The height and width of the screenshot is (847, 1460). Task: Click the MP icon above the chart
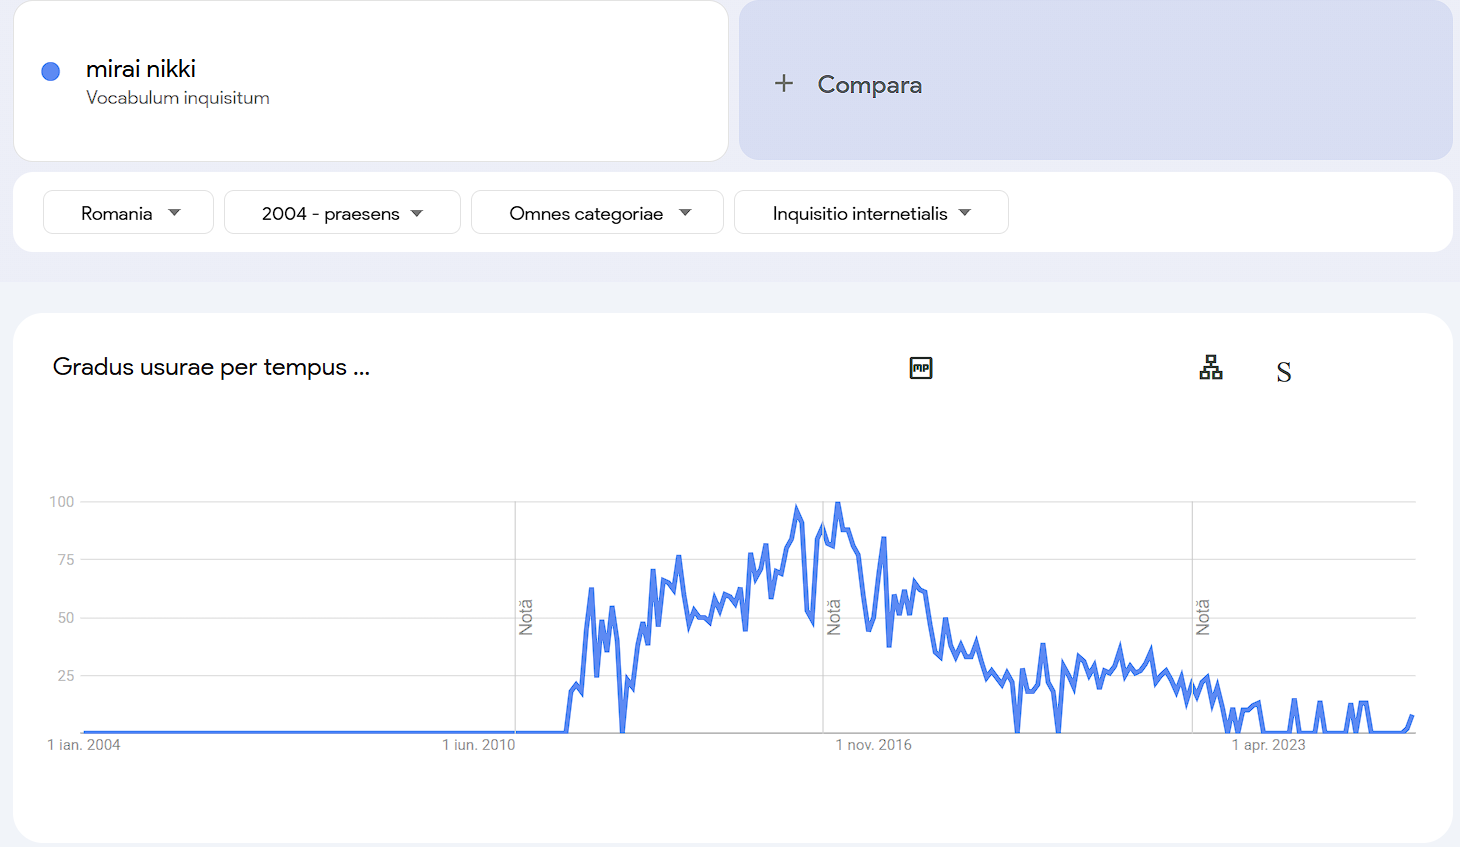[921, 368]
